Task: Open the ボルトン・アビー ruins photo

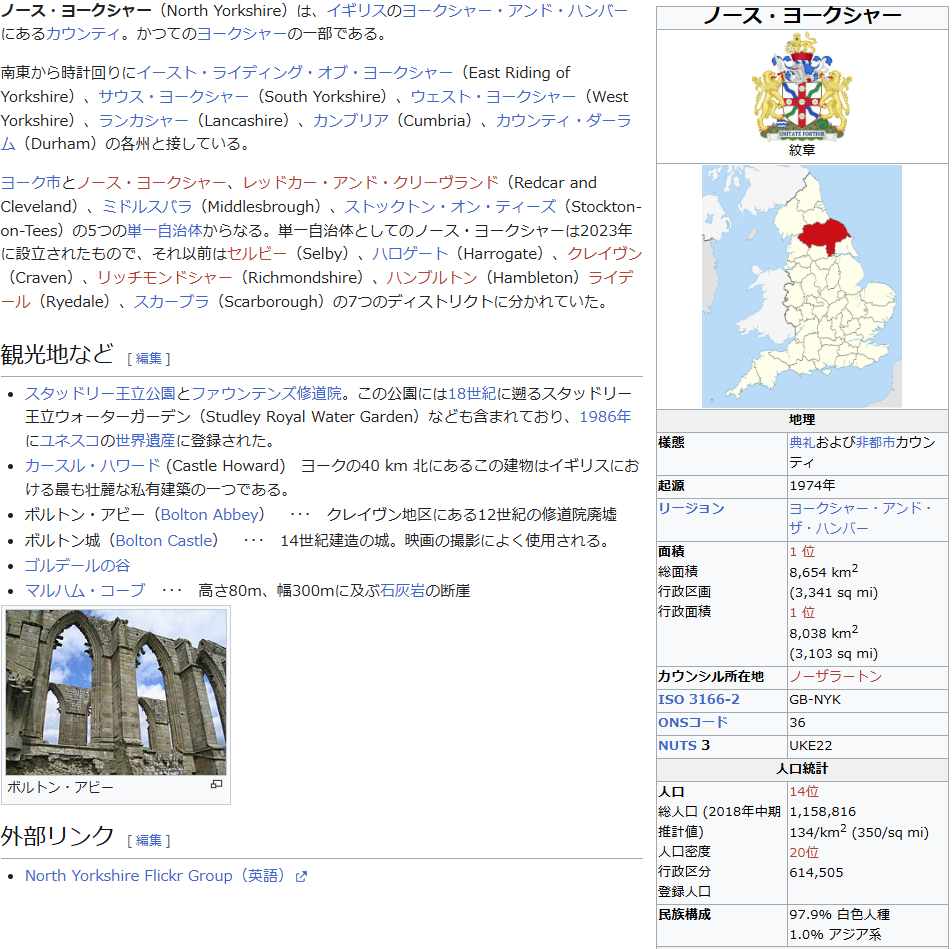Action: tap(116, 691)
